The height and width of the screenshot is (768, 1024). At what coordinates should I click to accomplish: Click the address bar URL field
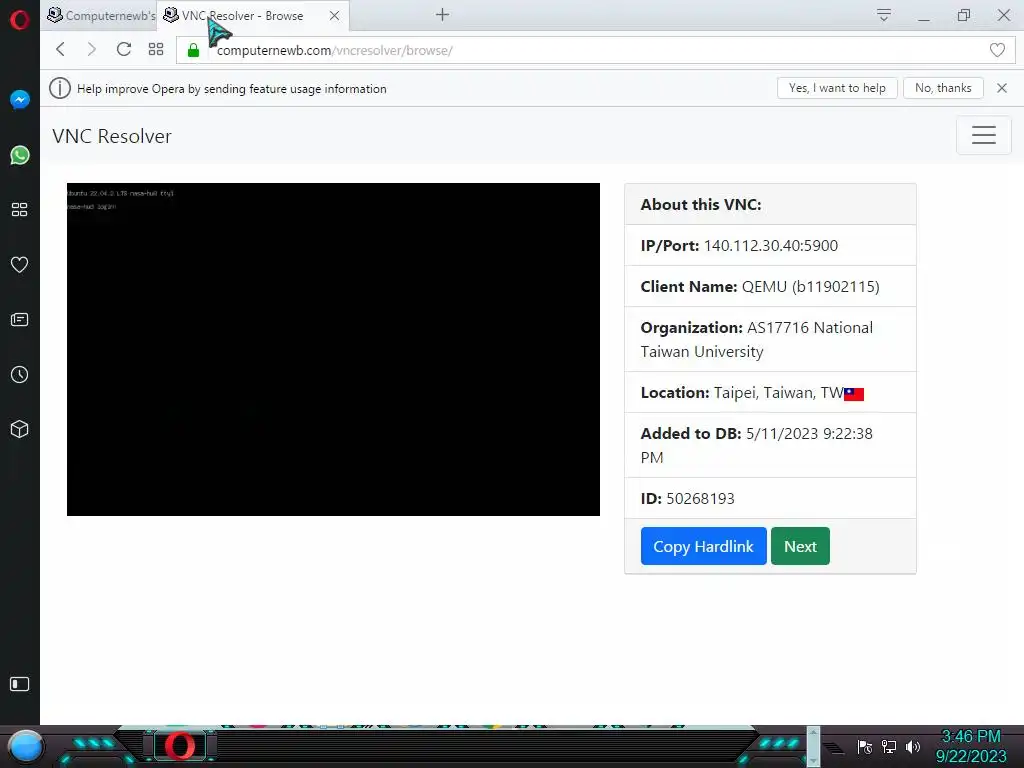596,50
